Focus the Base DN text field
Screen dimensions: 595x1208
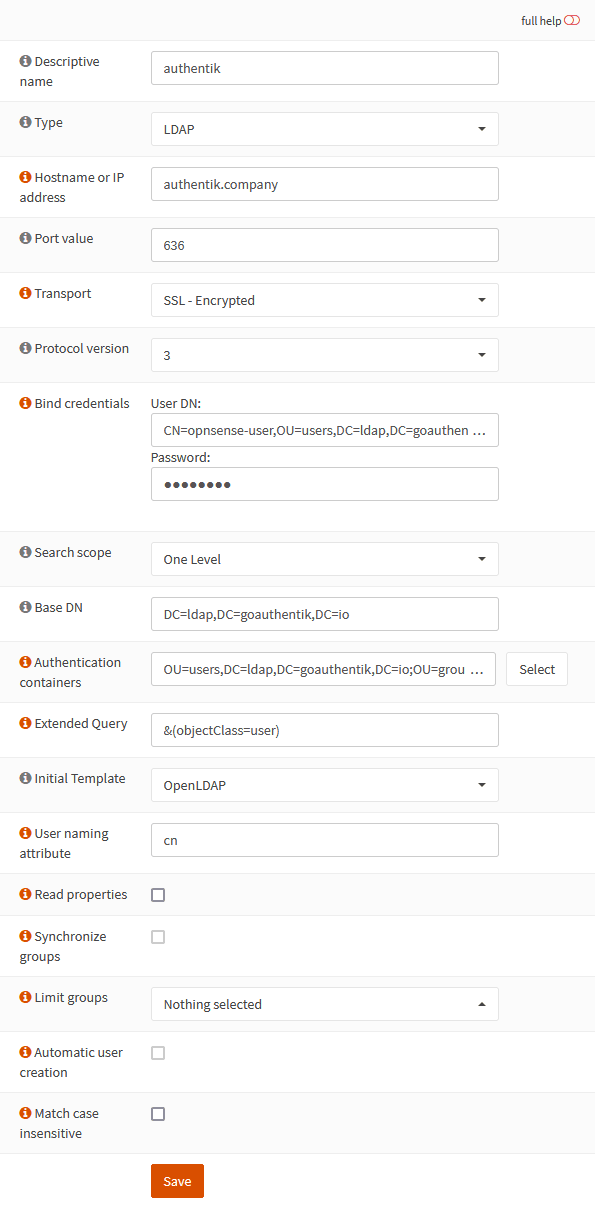point(324,614)
